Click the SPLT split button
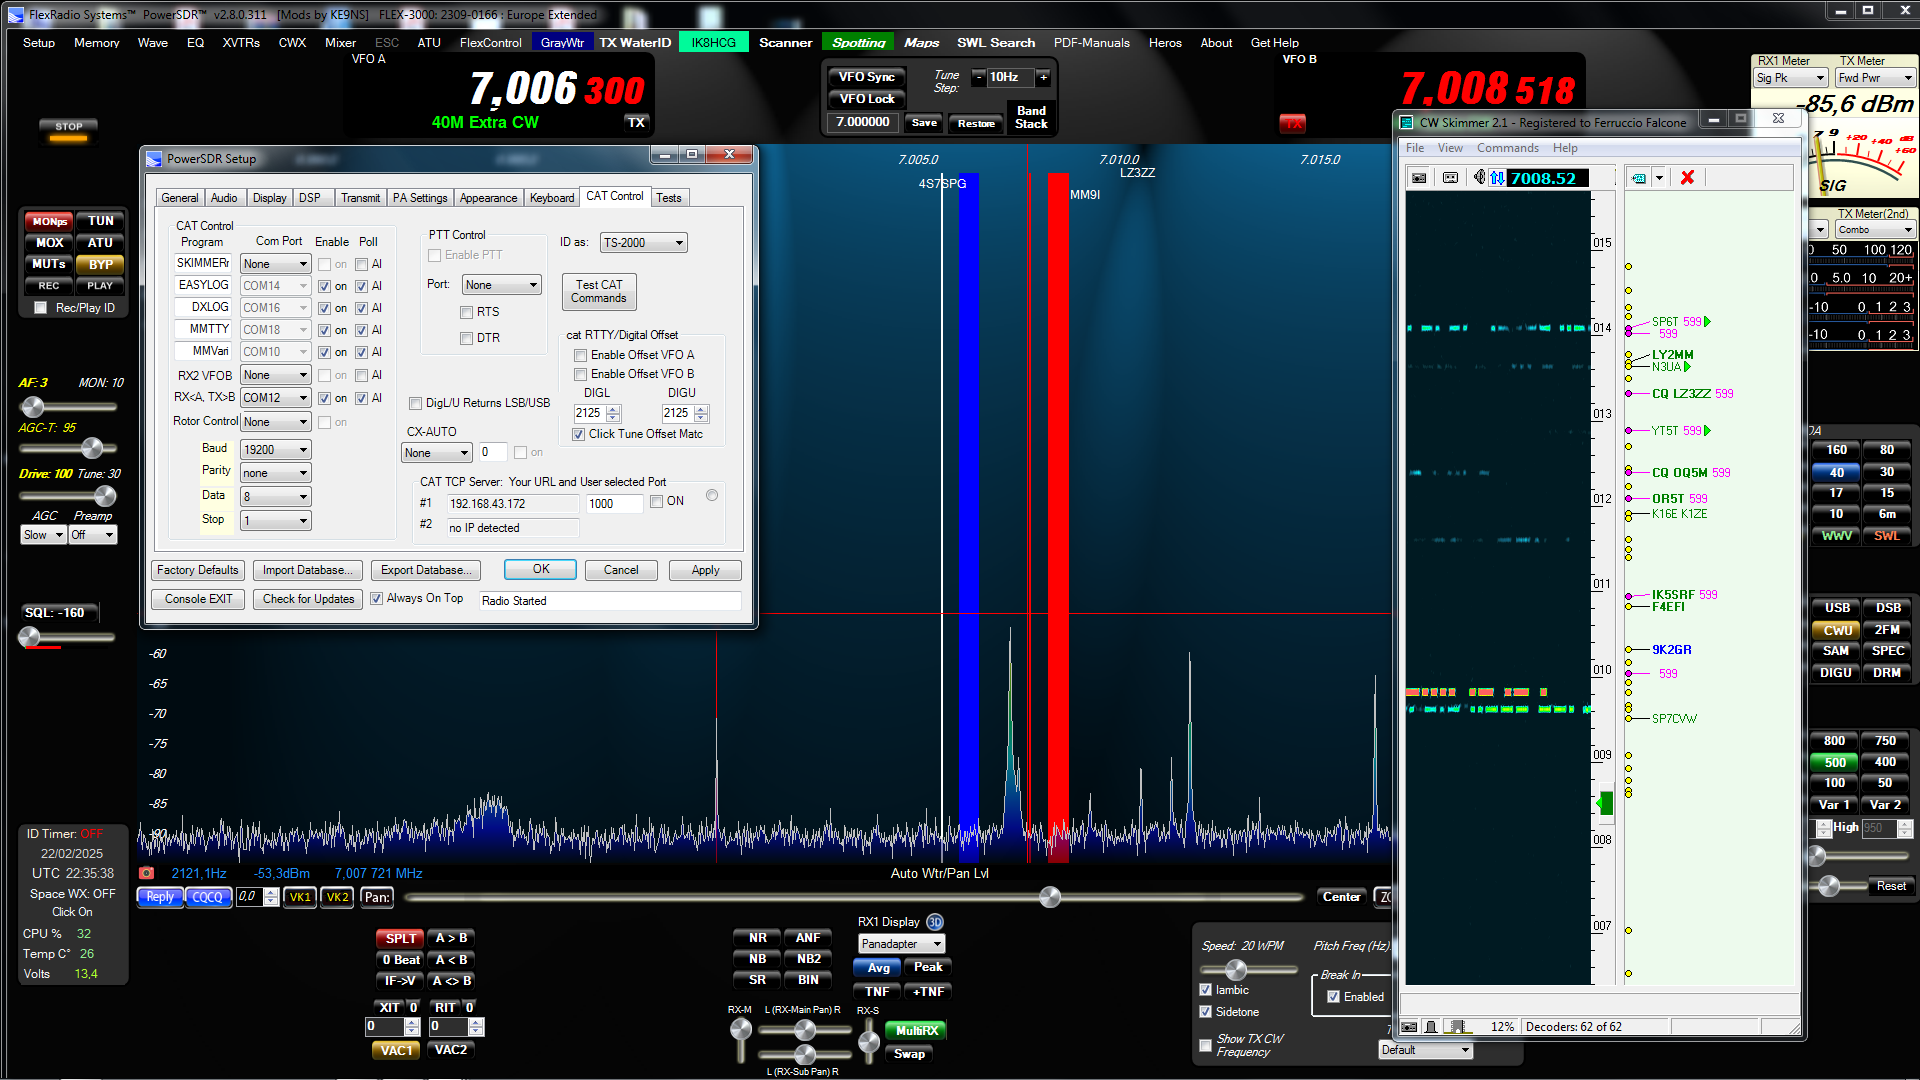The image size is (1920, 1080). coord(400,938)
